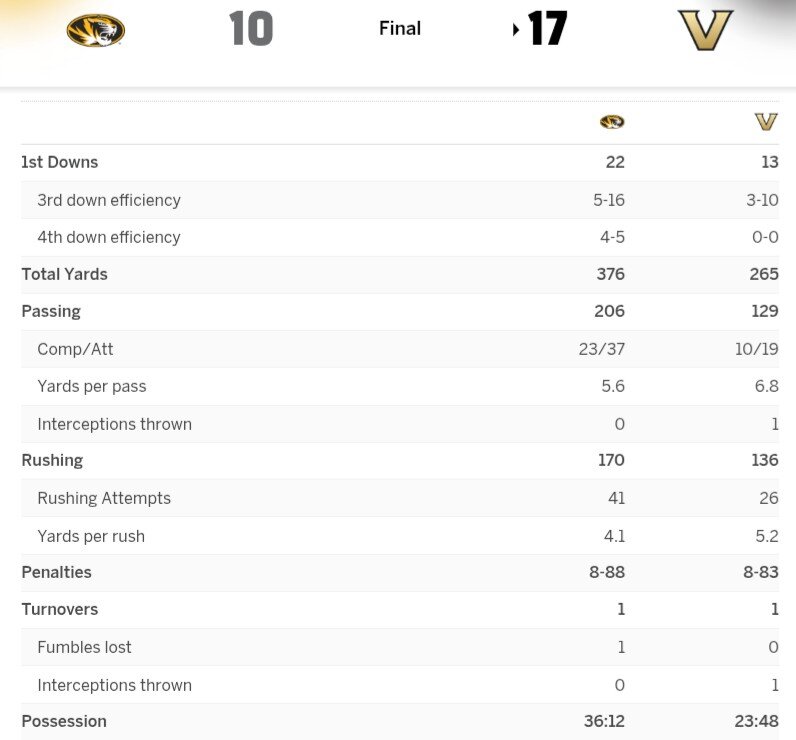Select the 1st Downs row label
This screenshot has height=740, width=796.
pyautogui.click(x=60, y=162)
